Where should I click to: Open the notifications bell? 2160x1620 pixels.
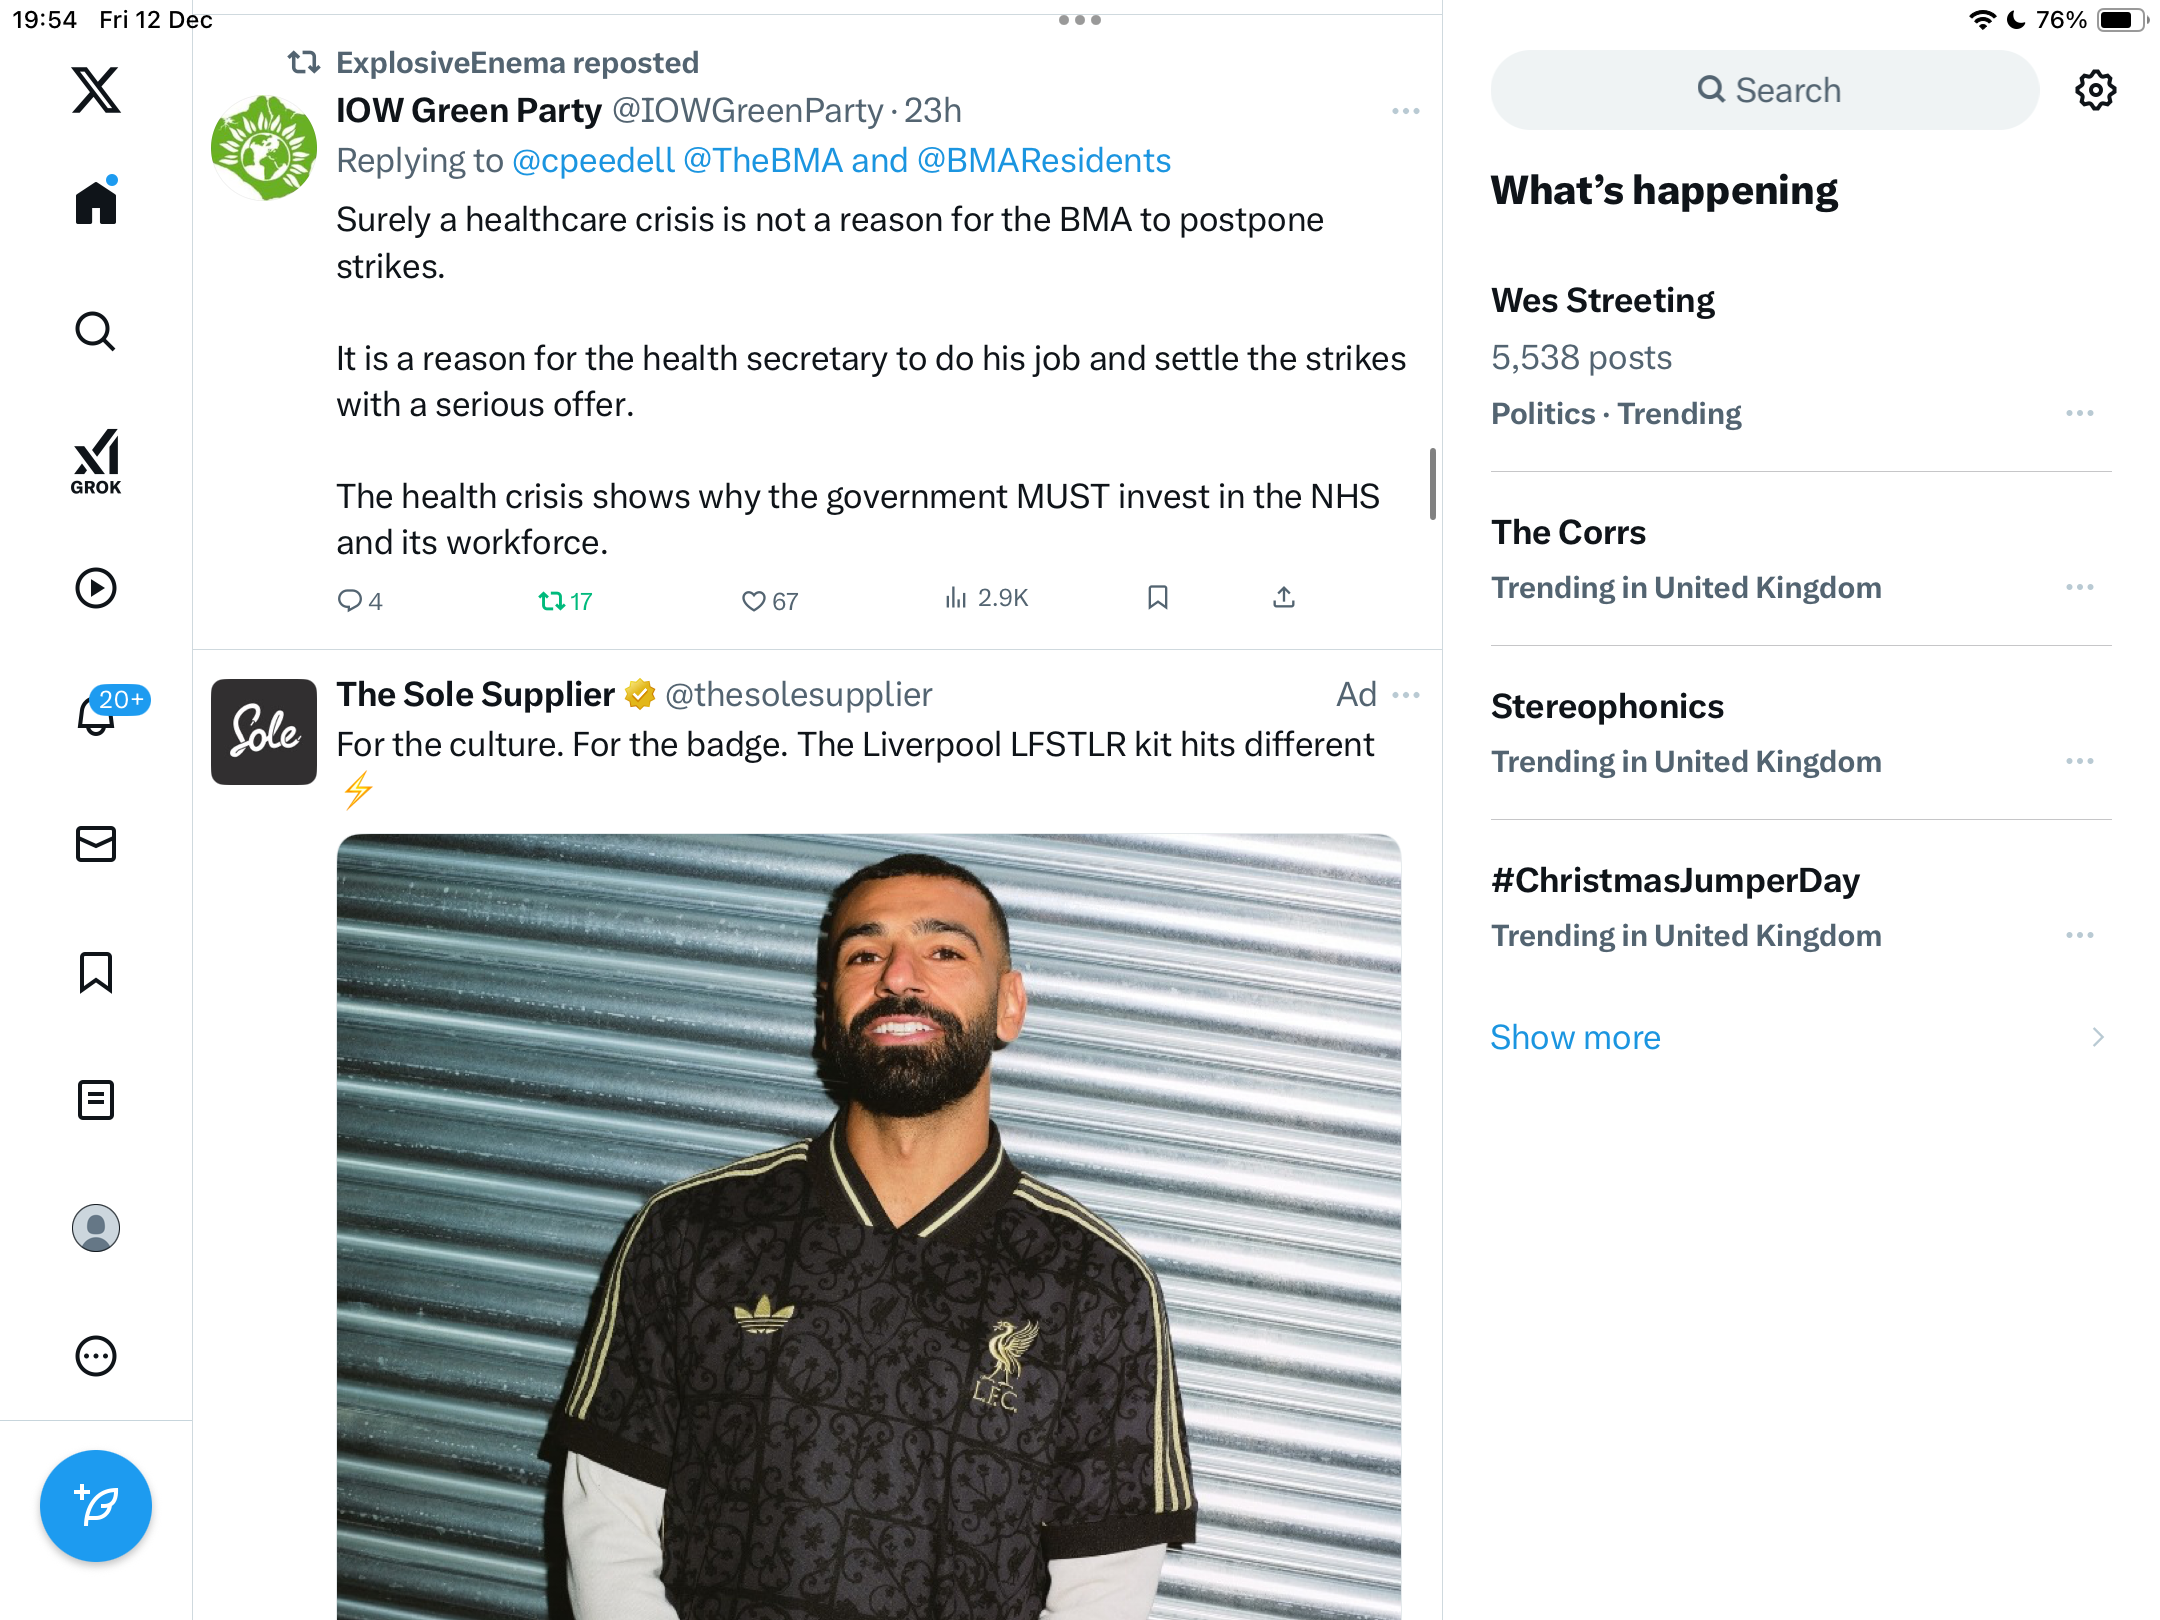pyautogui.click(x=96, y=715)
